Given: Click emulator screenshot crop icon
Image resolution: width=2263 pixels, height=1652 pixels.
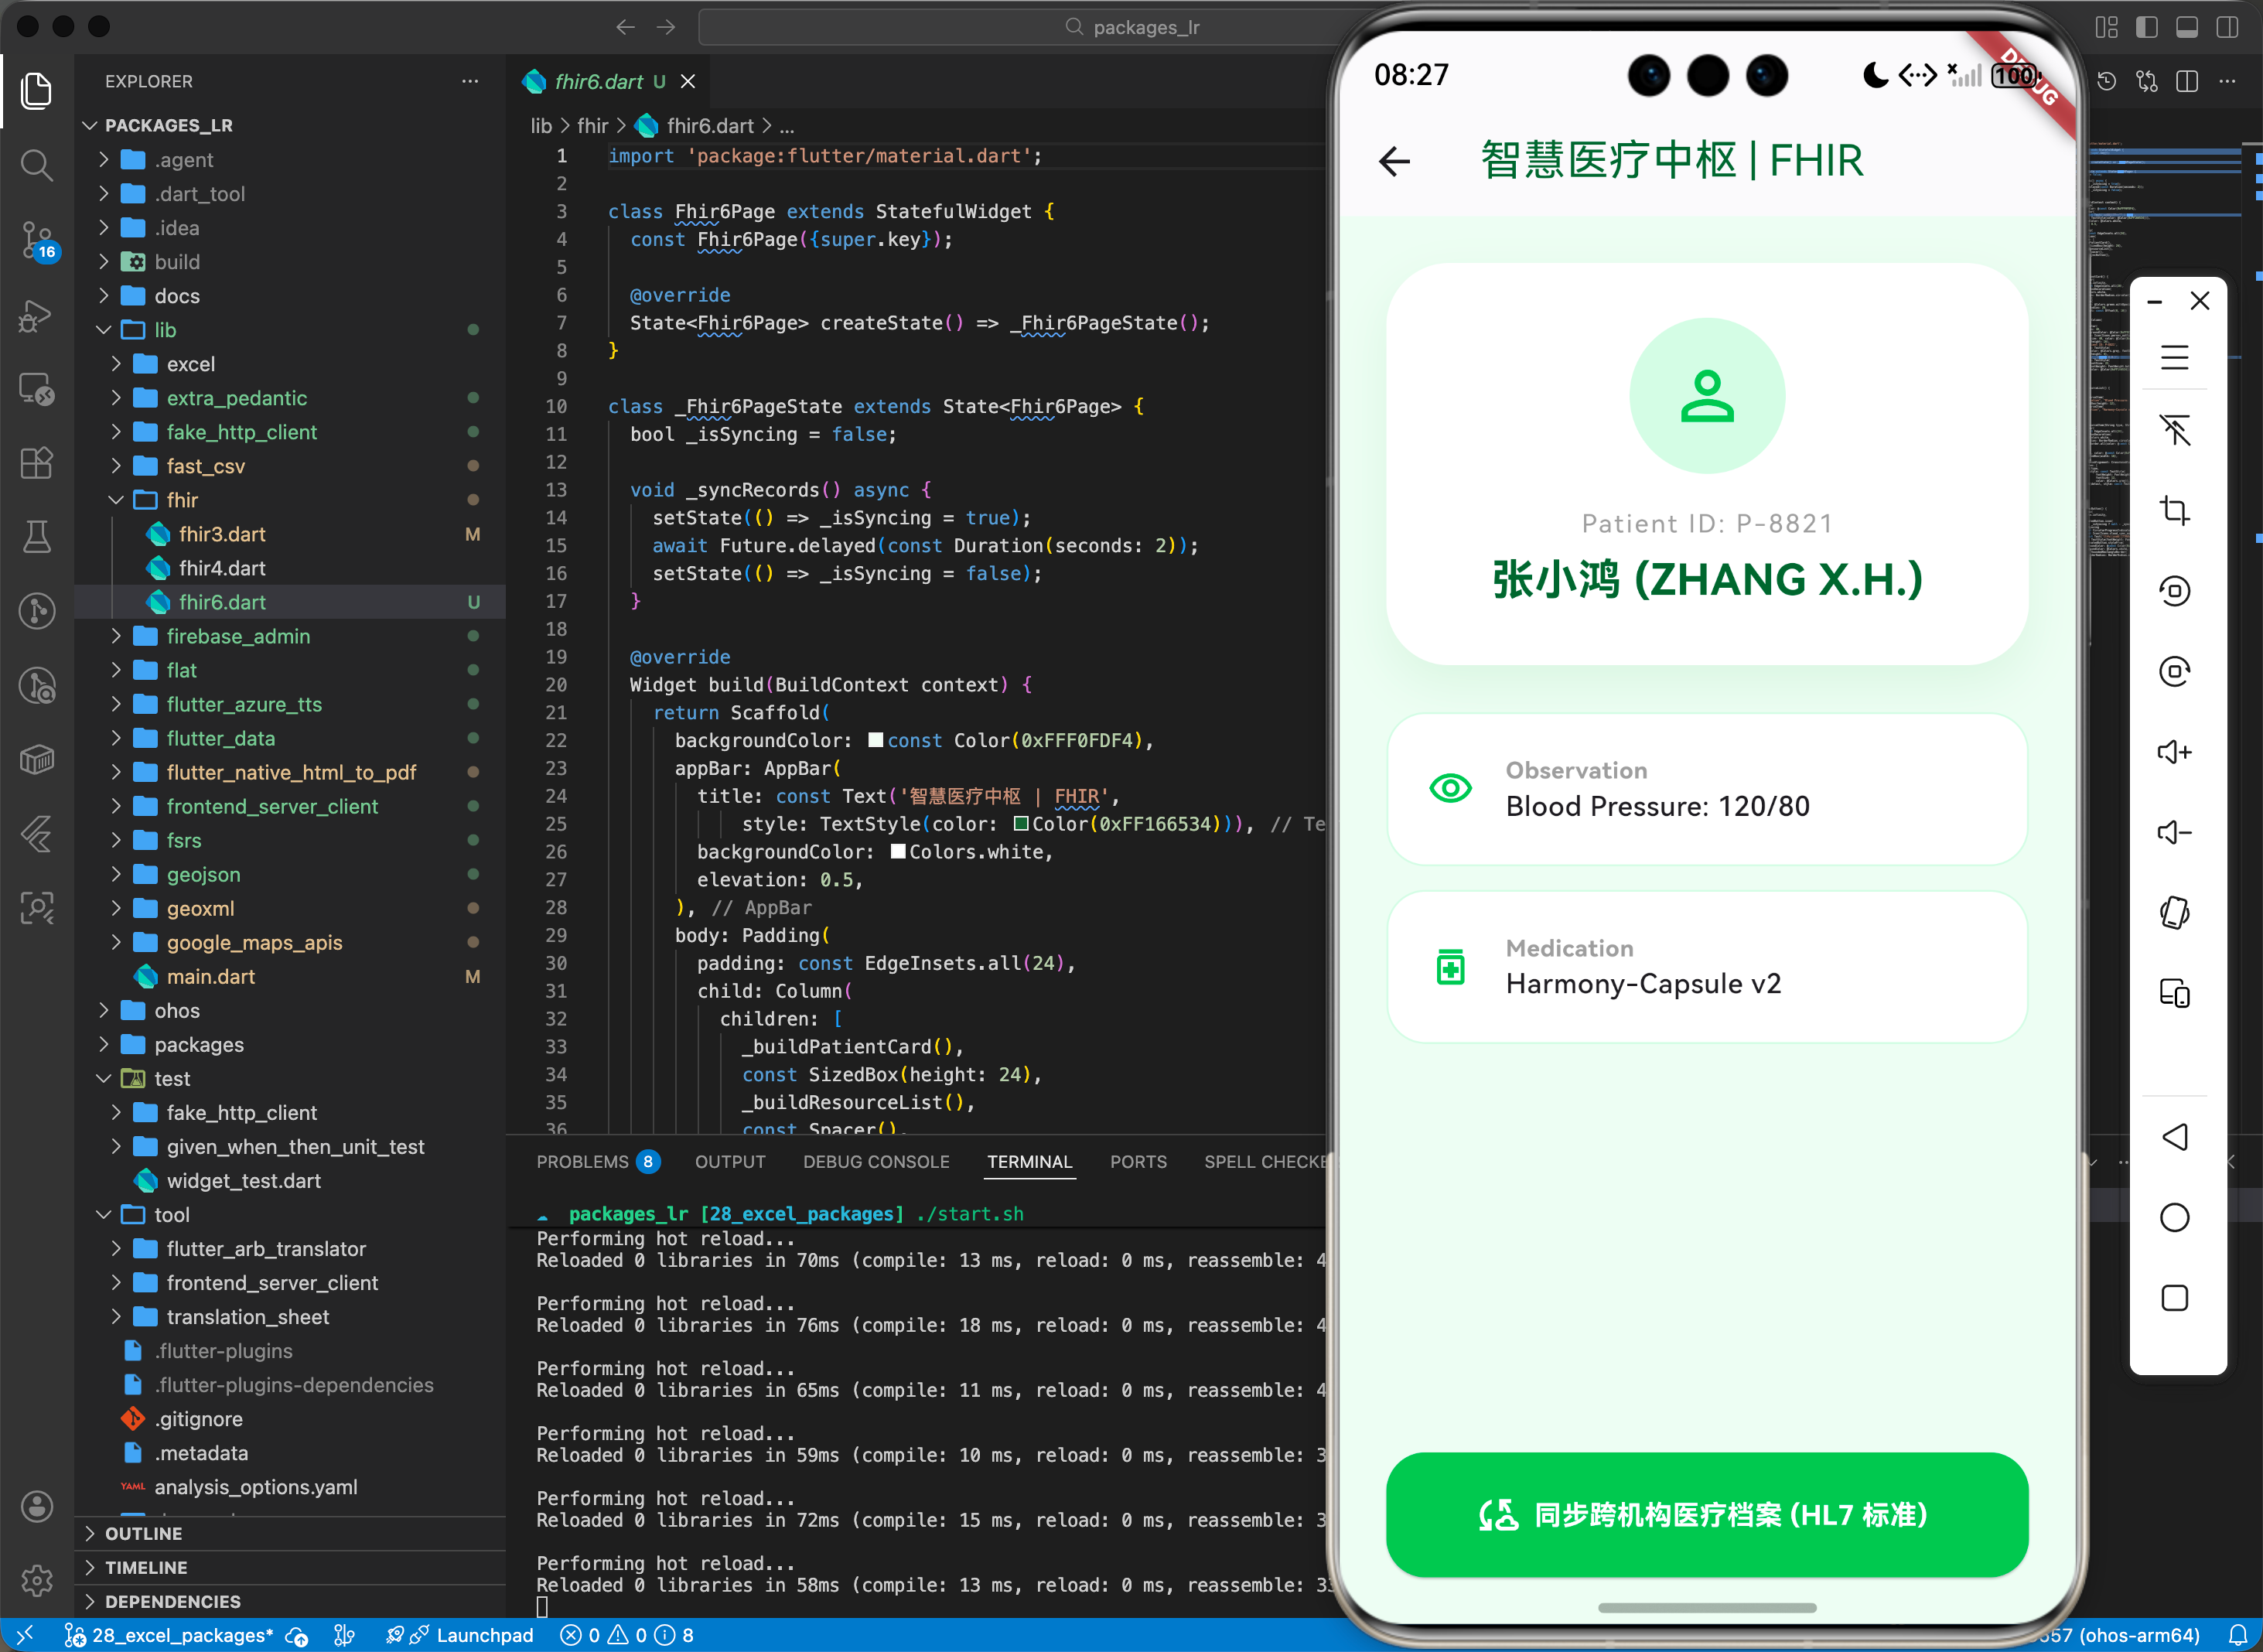Looking at the screenshot, I should click(x=2174, y=511).
